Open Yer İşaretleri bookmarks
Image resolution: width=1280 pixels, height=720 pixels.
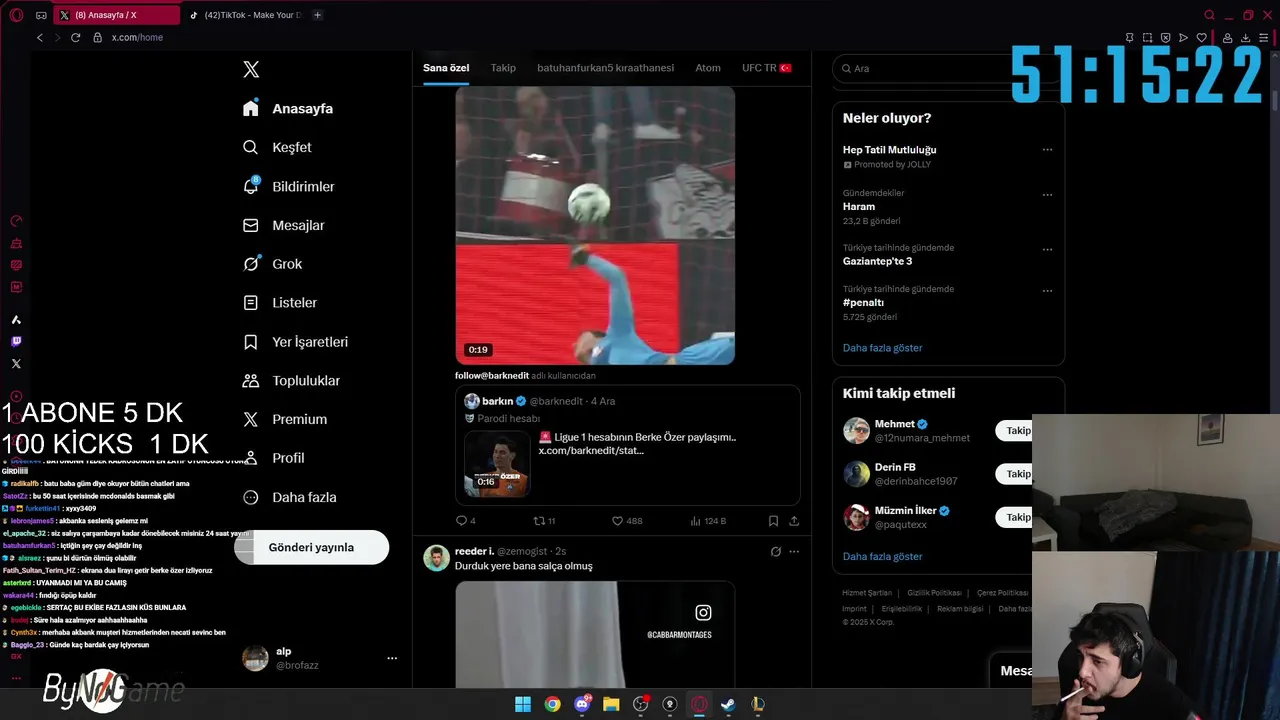(x=296, y=342)
